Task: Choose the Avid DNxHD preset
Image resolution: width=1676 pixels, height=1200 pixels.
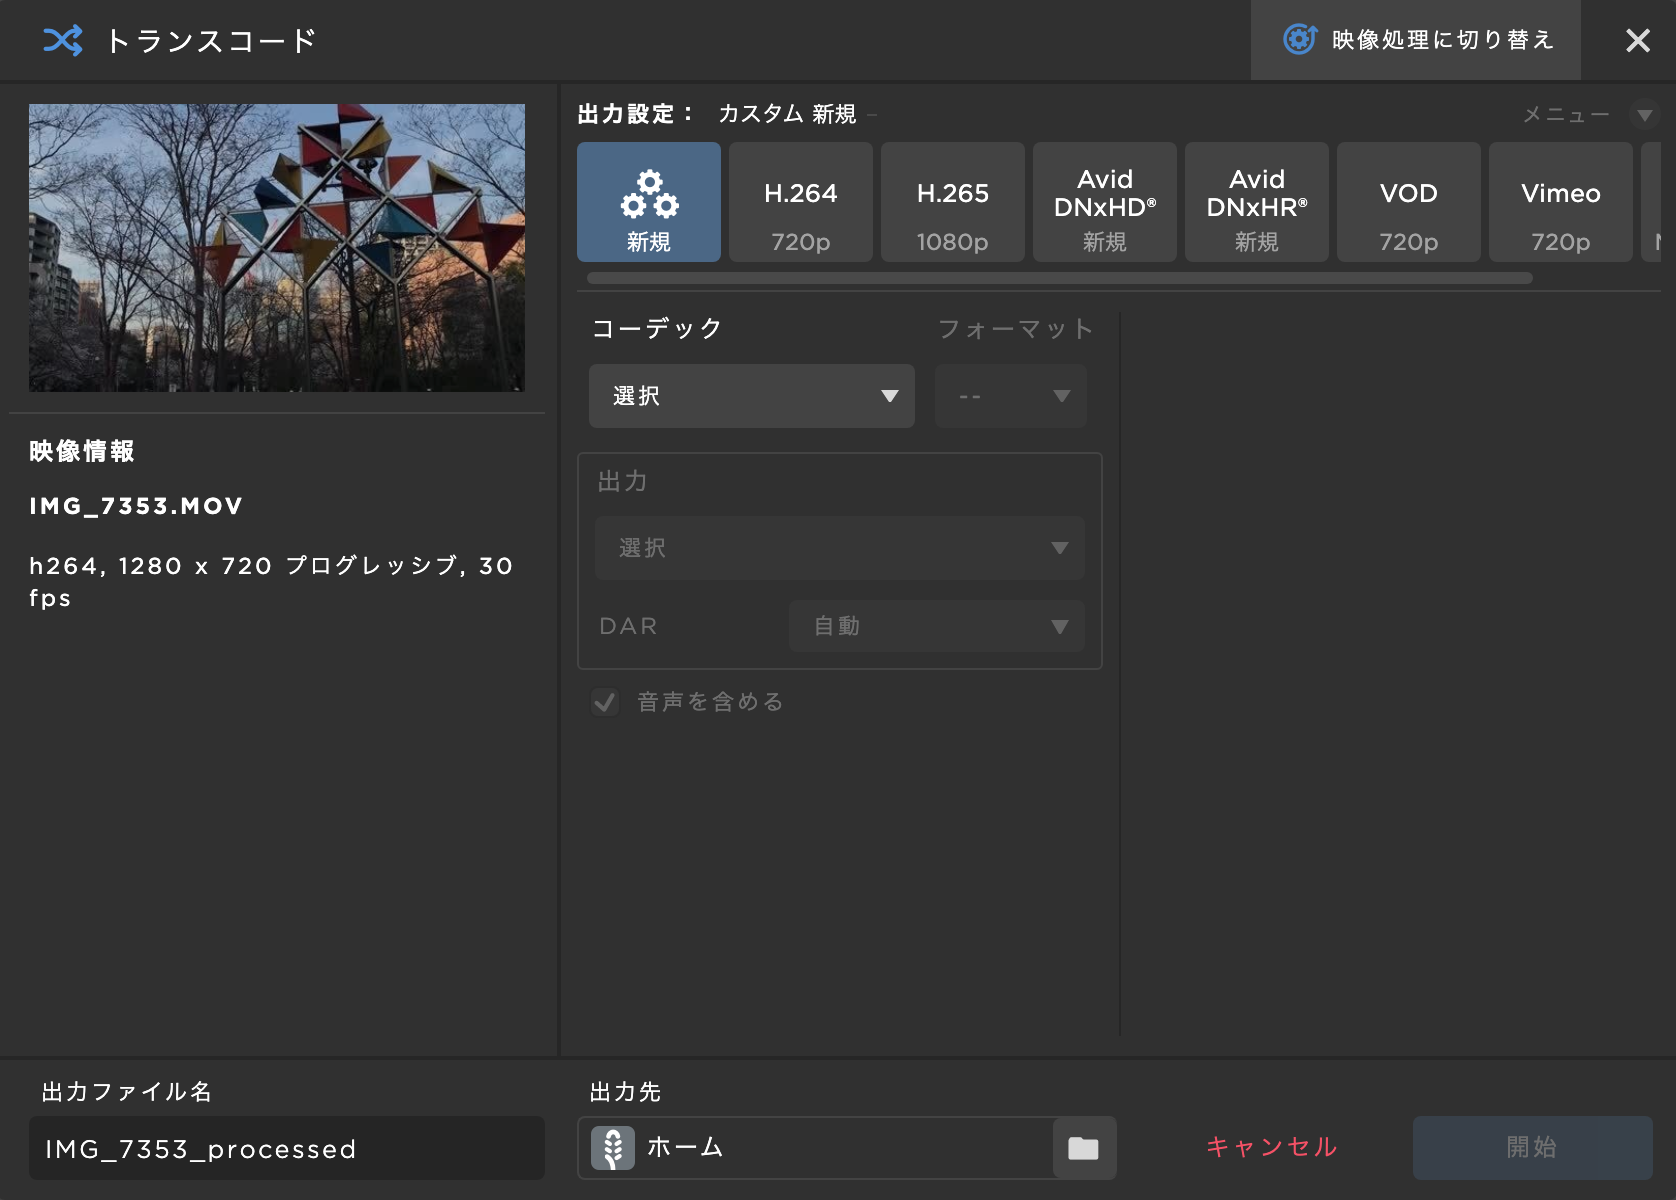Action: [x=1105, y=202]
